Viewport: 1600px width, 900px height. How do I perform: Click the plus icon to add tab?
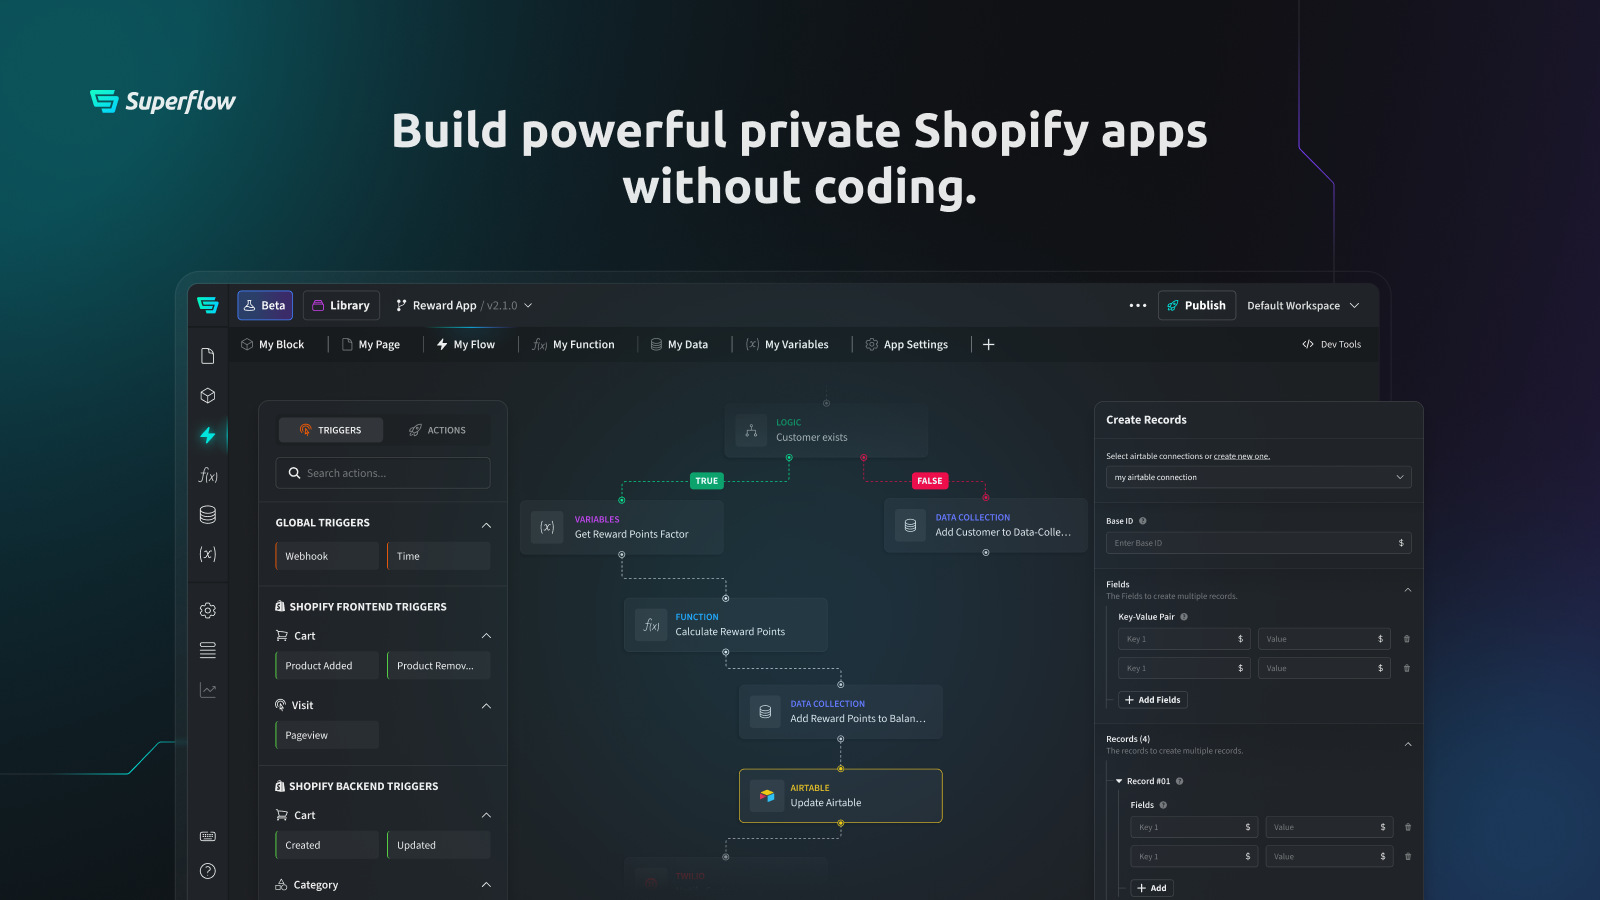pyautogui.click(x=989, y=345)
